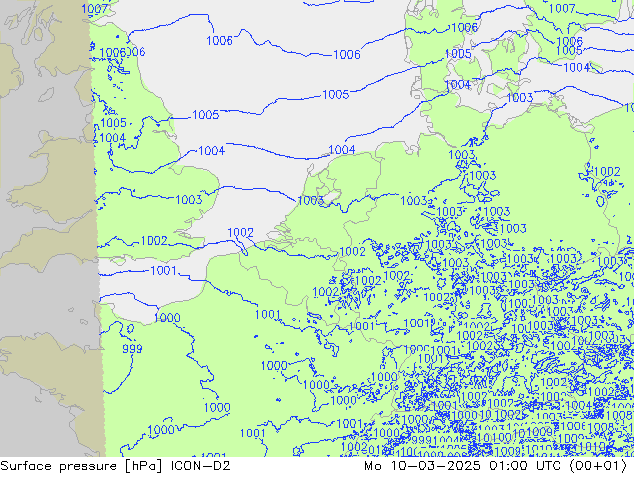
Task: Click the '1003' label over East Anglia
Action: (x=189, y=199)
